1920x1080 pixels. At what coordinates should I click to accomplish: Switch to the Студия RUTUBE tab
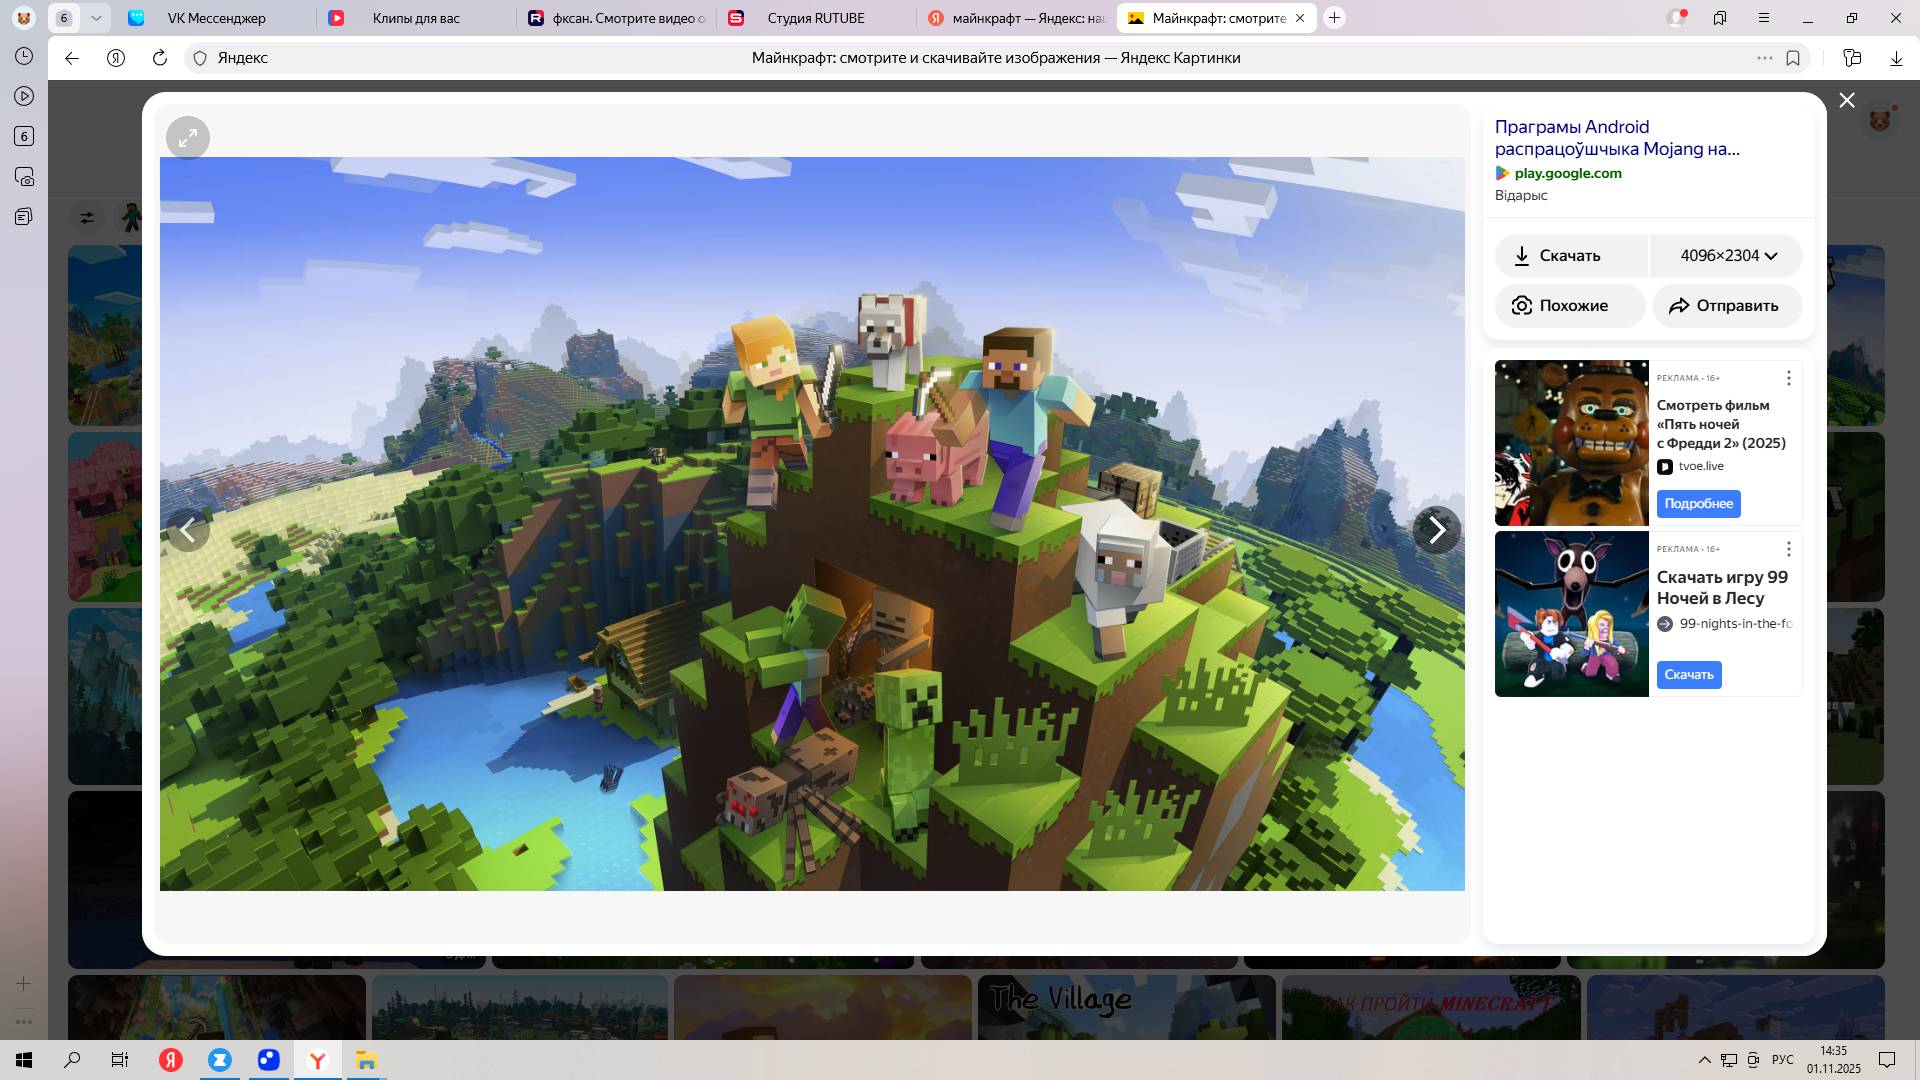pos(815,18)
